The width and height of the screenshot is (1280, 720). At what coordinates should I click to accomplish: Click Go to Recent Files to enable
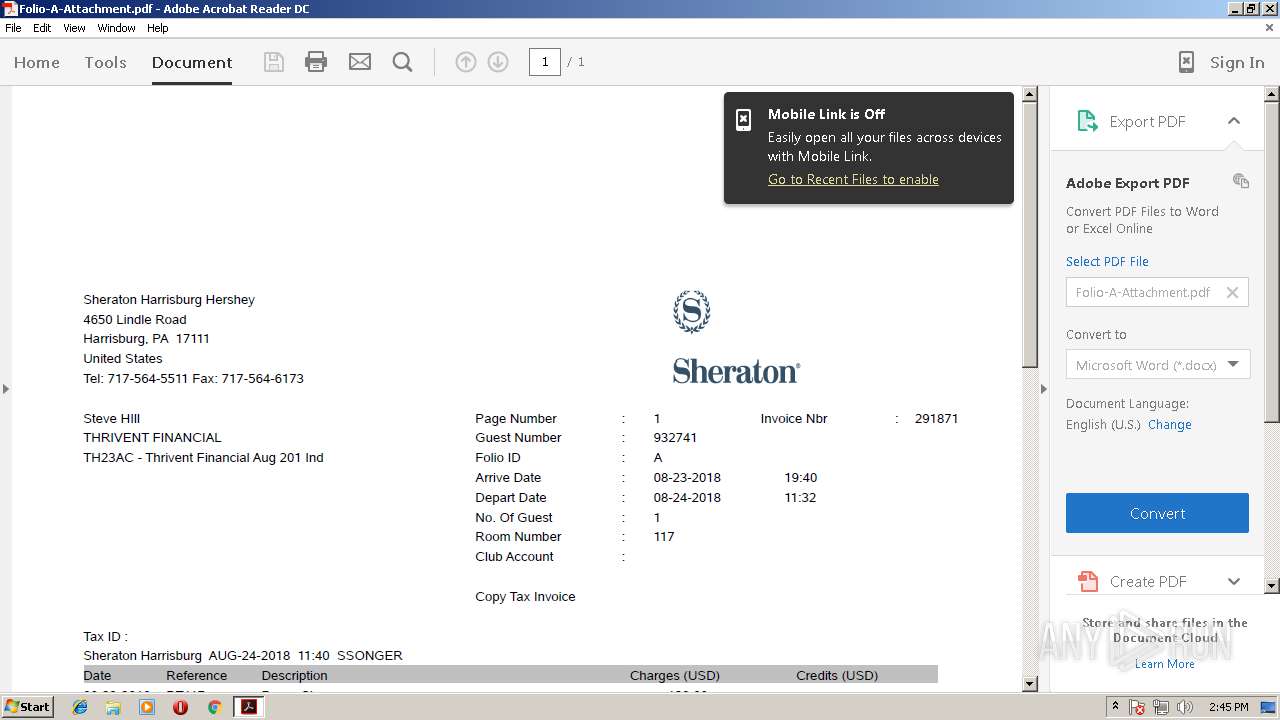[x=853, y=179]
